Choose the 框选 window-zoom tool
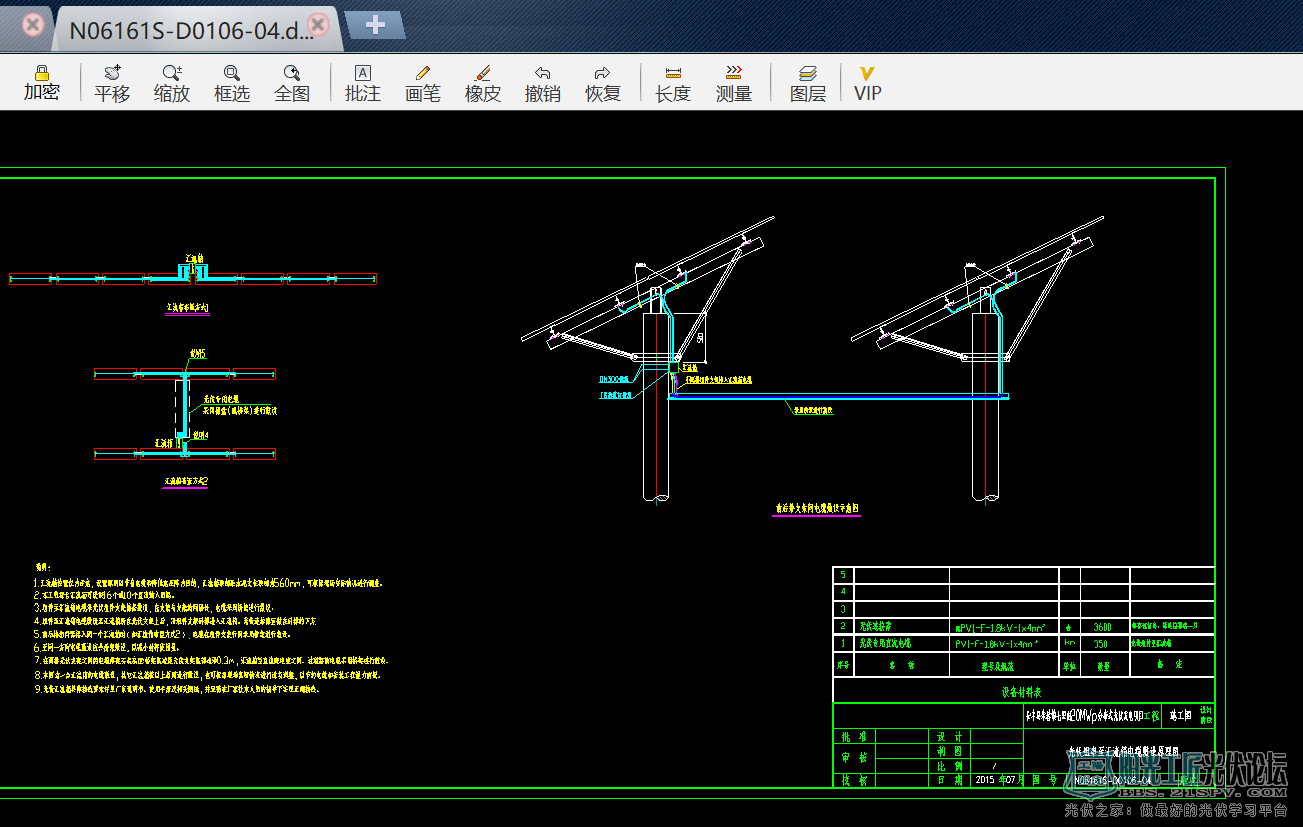This screenshot has width=1303, height=827. click(x=232, y=84)
